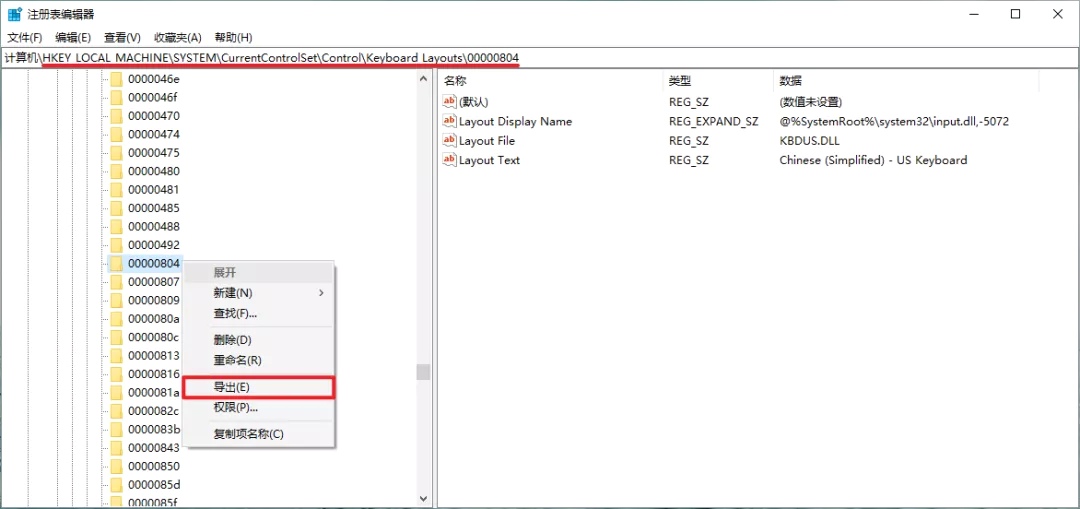Image resolution: width=1080 pixels, height=509 pixels.
Task: Click folder icon of key 00000804
Action: 116,263
